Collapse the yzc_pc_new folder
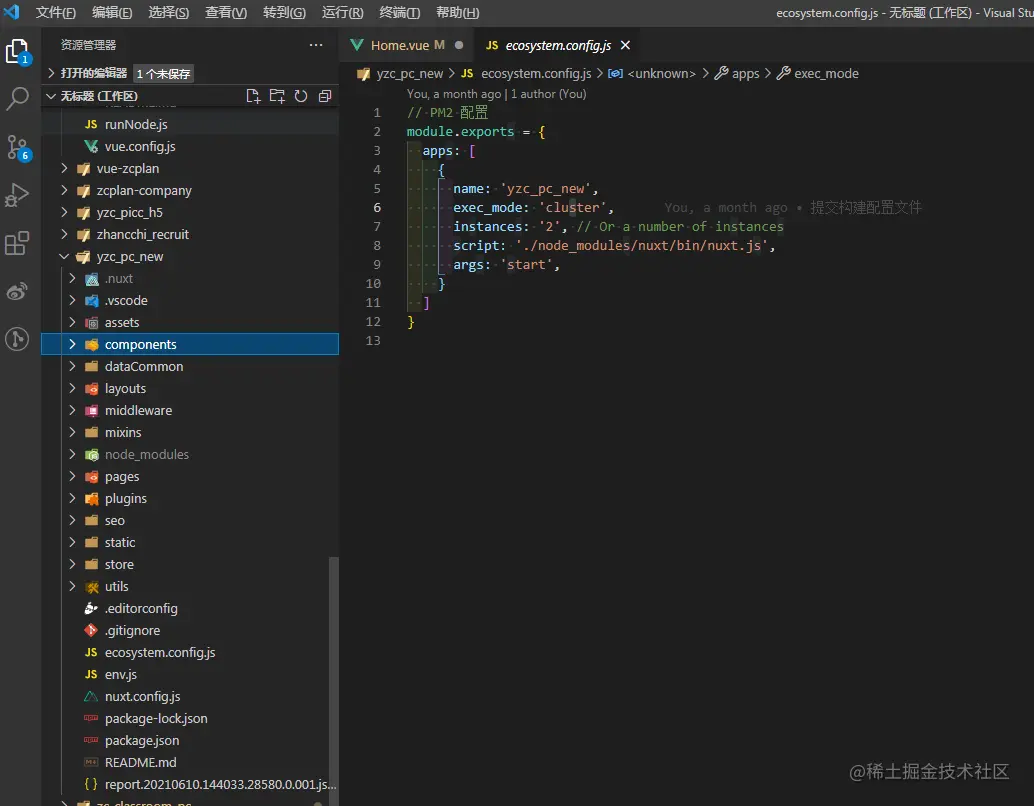Image resolution: width=1034 pixels, height=806 pixels. coord(130,257)
